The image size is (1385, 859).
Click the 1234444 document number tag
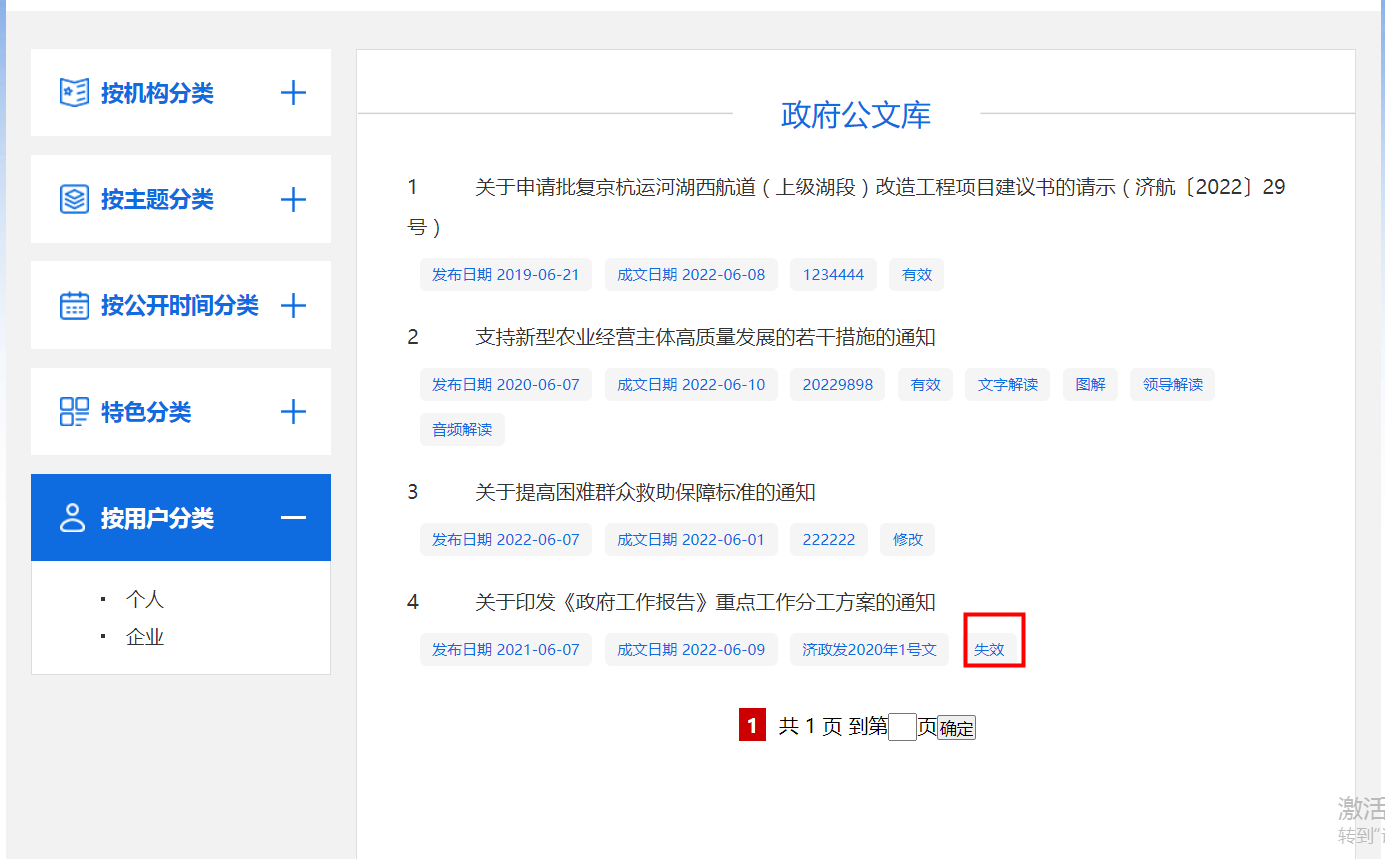(x=833, y=275)
